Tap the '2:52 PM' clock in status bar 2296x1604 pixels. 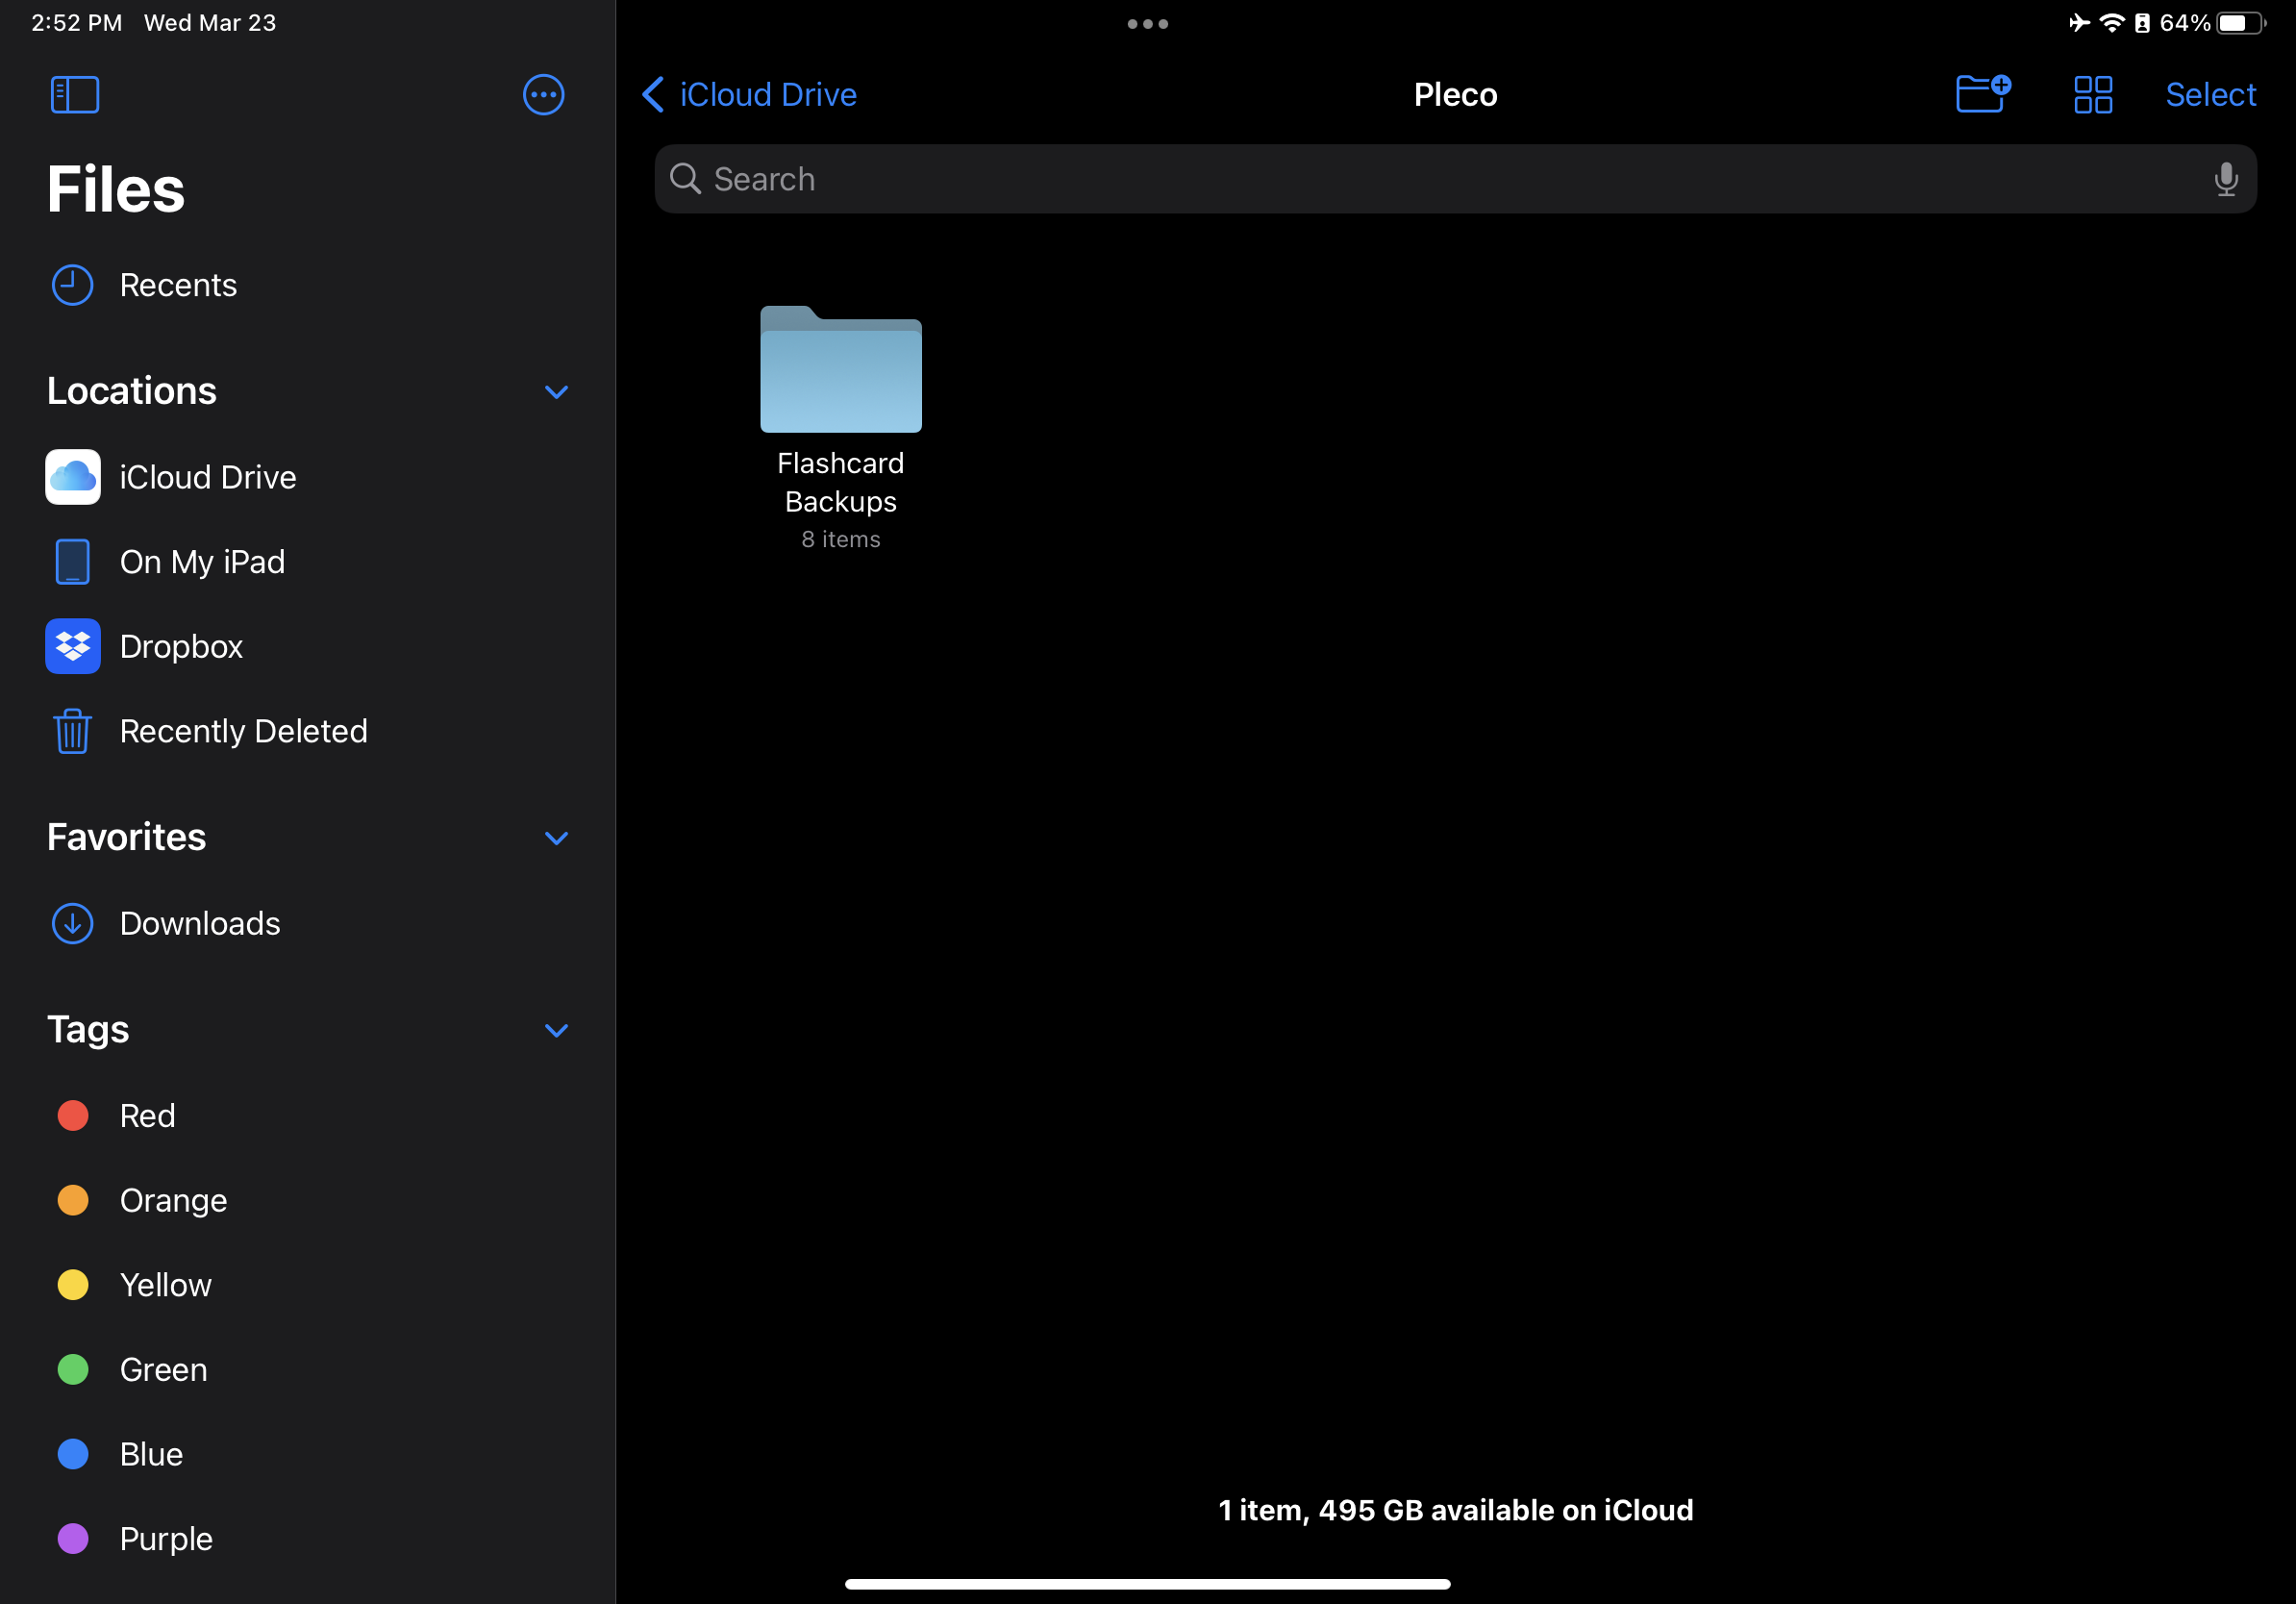pyautogui.click(x=77, y=23)
